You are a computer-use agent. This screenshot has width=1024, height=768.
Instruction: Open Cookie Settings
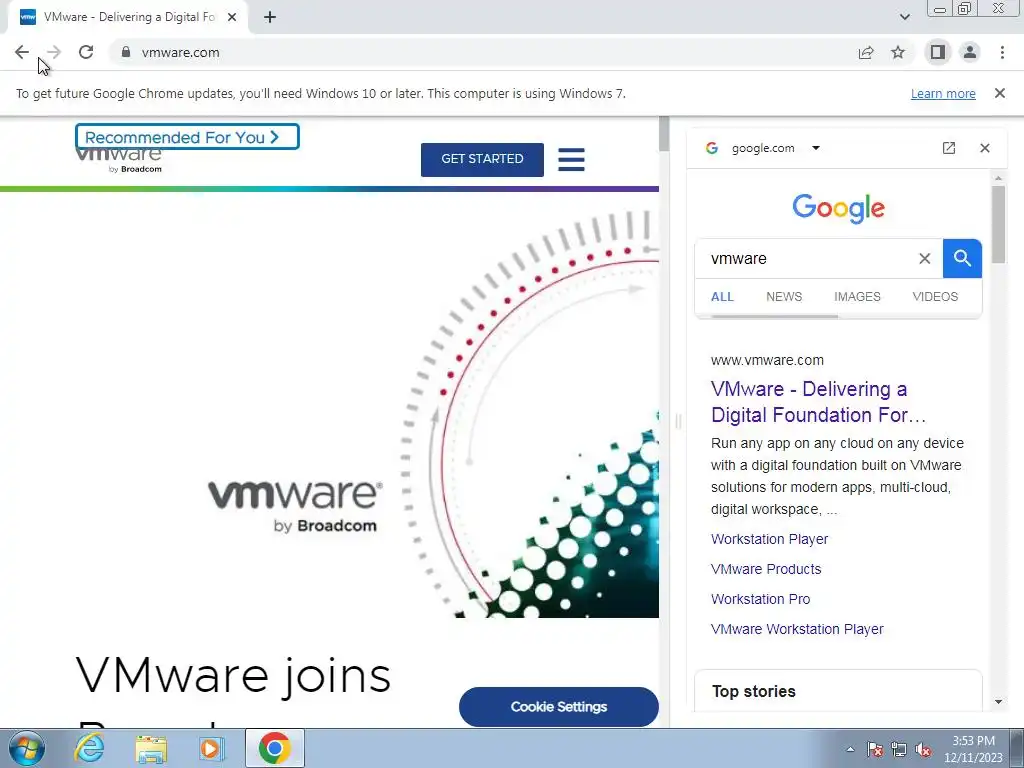pyautogui.click(x=559, y=707)
